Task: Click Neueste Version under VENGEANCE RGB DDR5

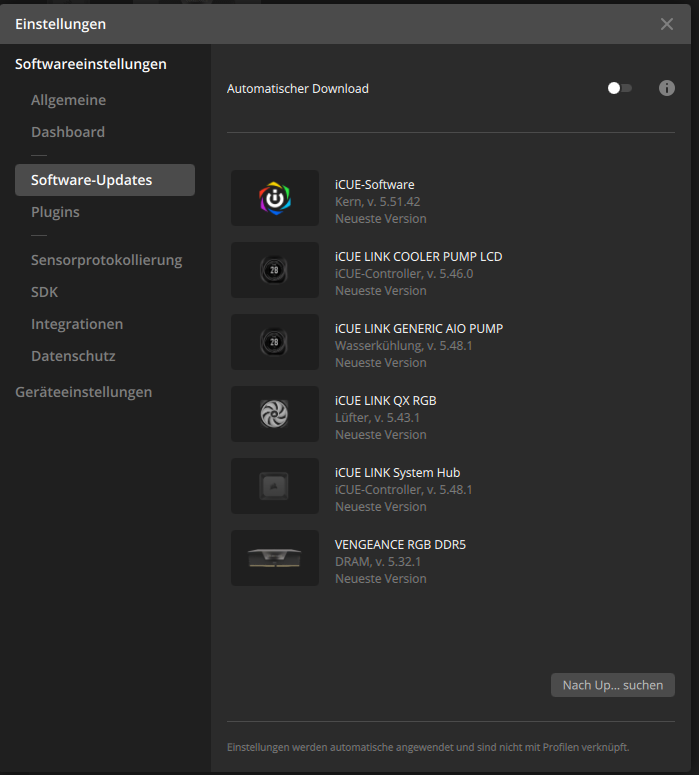Action: coord(381,579)
